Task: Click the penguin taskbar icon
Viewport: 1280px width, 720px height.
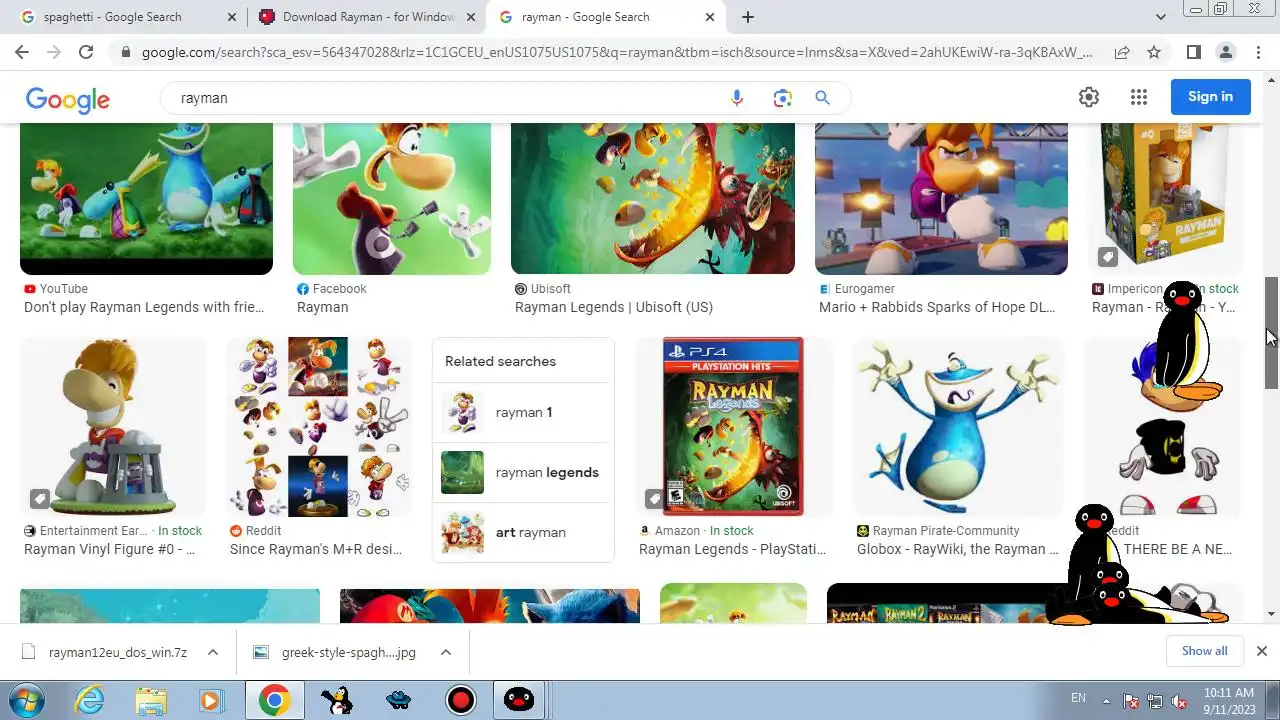Action: (x=337, y=700)
